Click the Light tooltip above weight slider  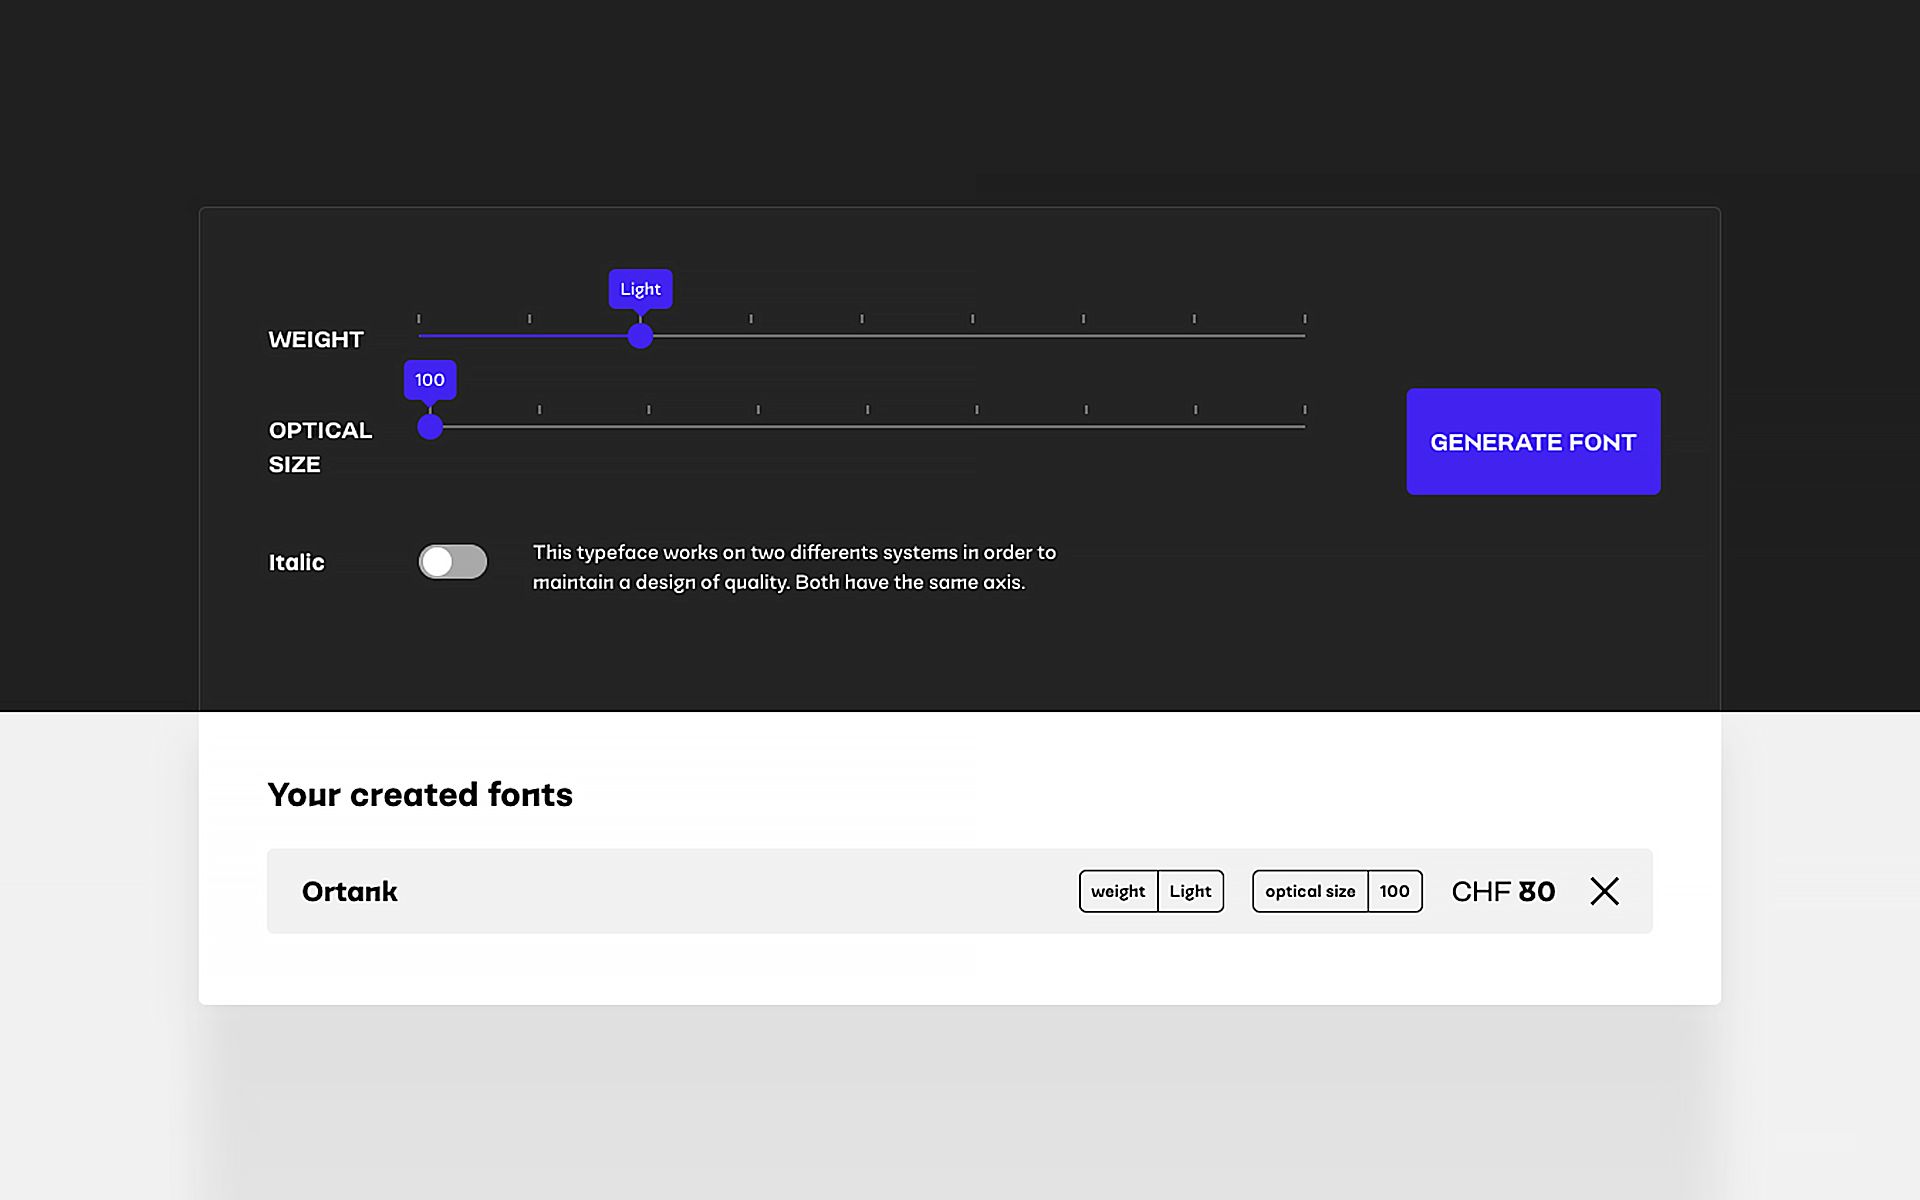(640, 289)
